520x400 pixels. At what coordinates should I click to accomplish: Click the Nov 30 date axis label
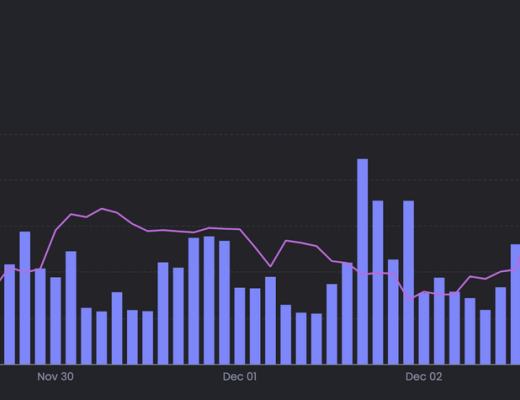pos(55,377)
